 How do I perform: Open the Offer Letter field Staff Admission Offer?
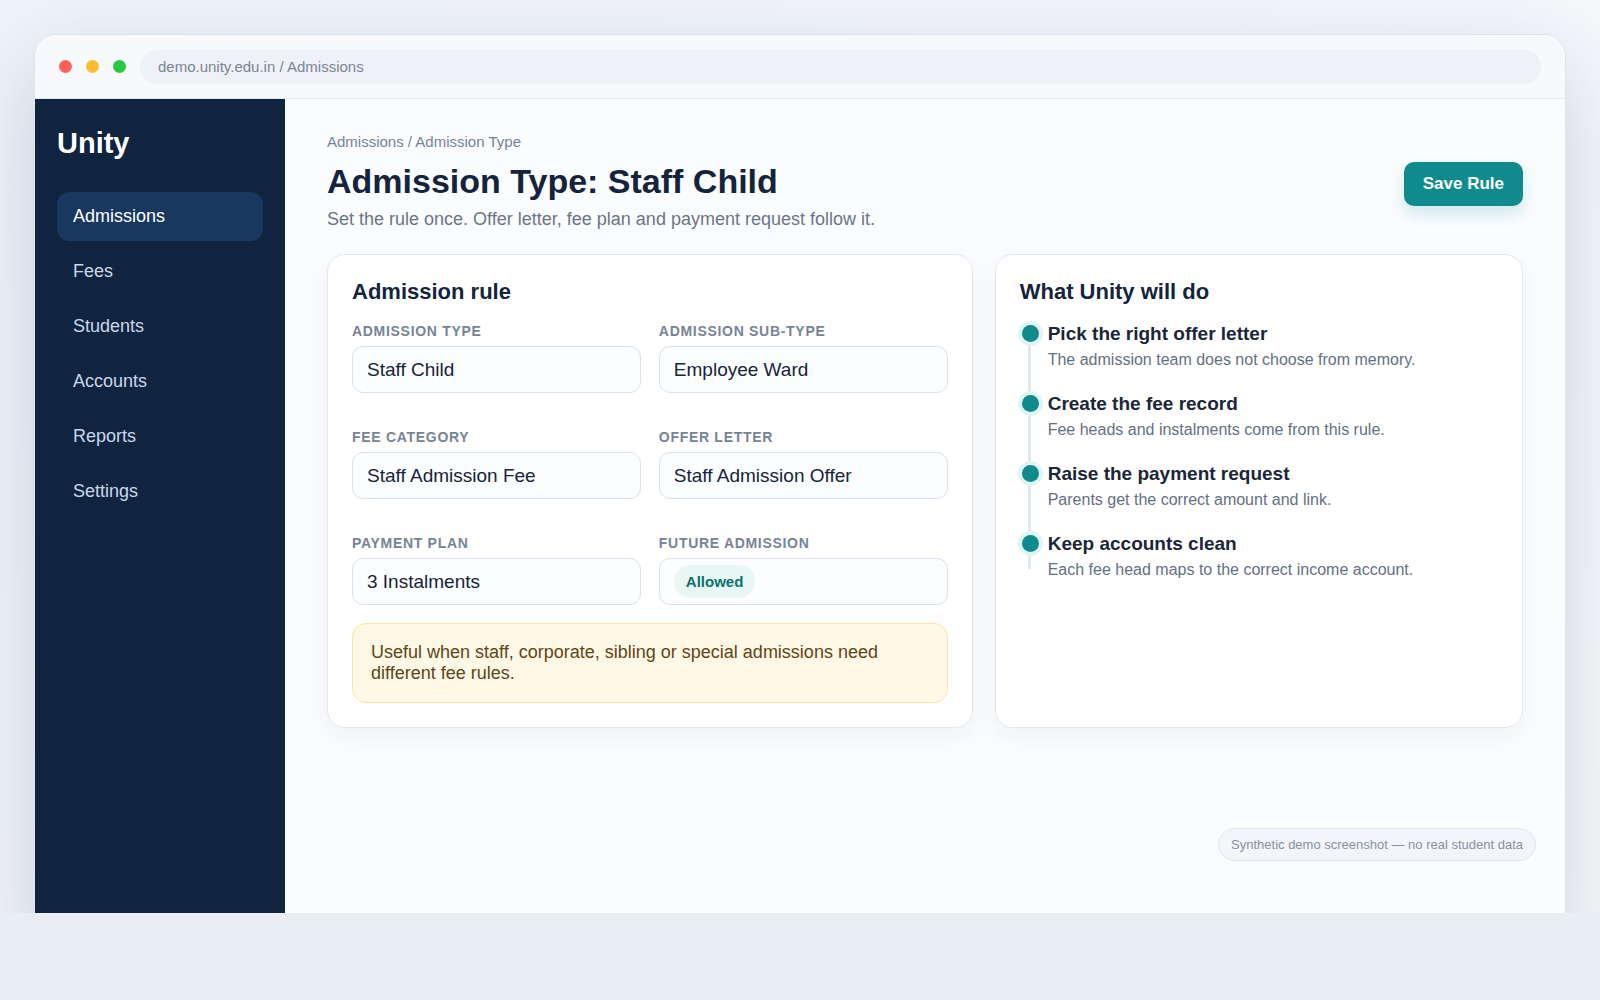coord(803,476)
